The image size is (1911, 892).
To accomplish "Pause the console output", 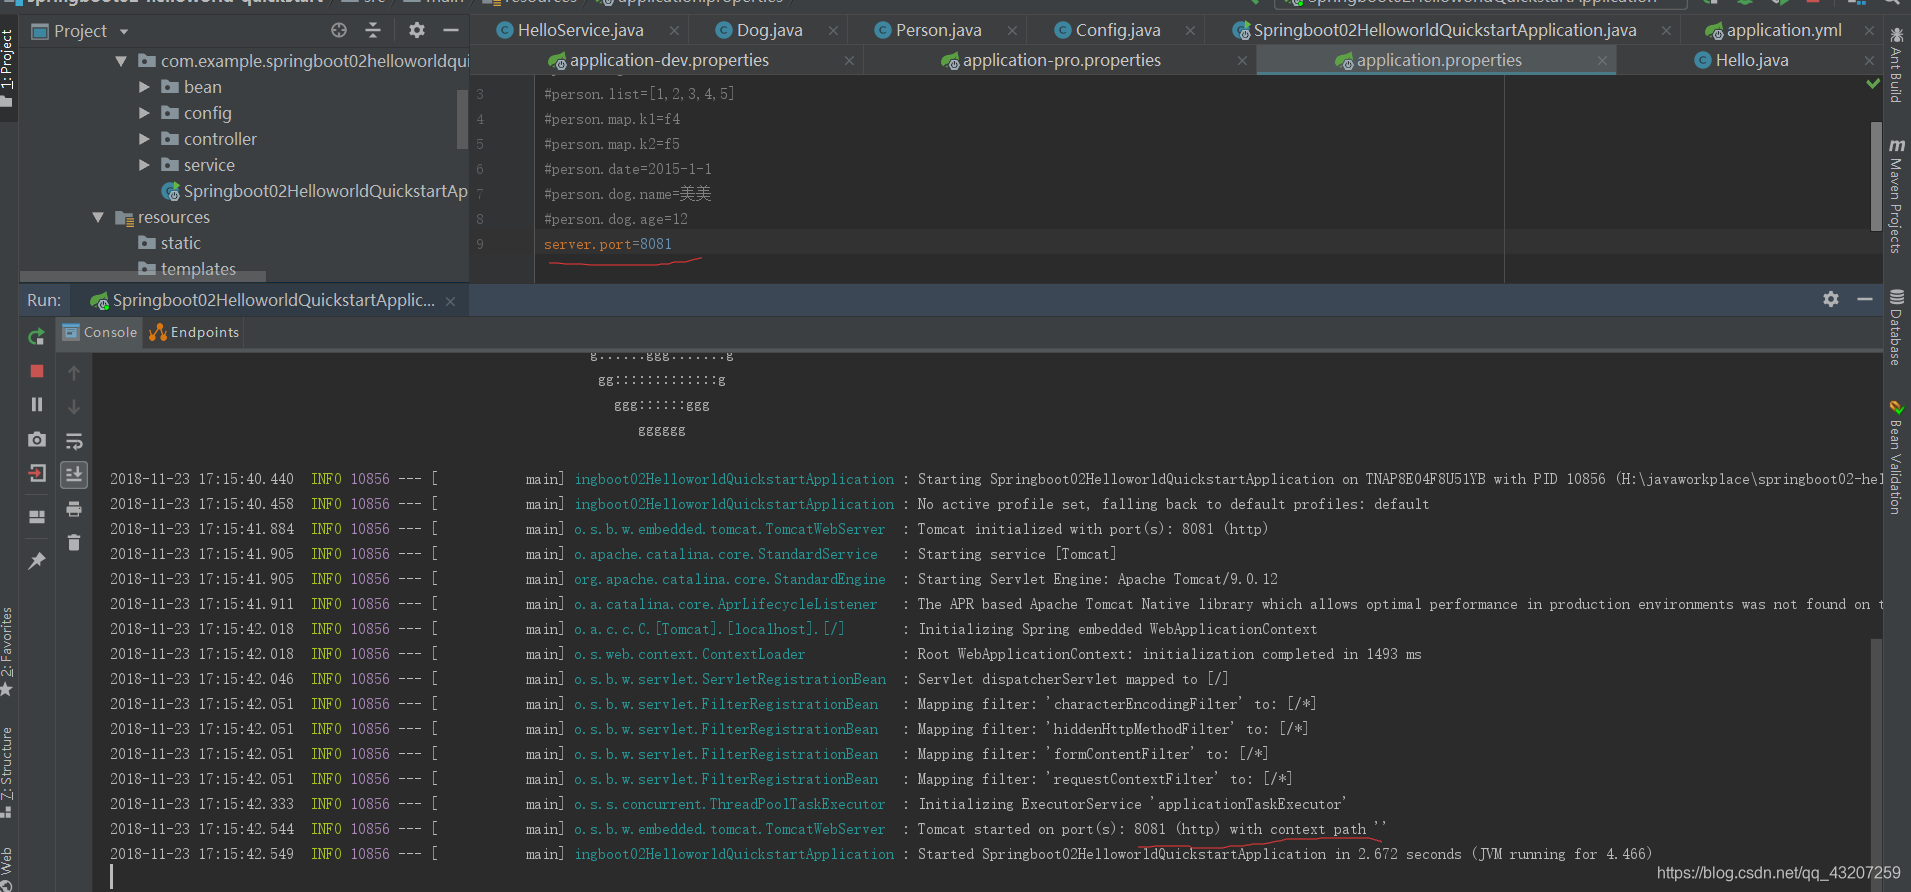I will pos(37,404).
